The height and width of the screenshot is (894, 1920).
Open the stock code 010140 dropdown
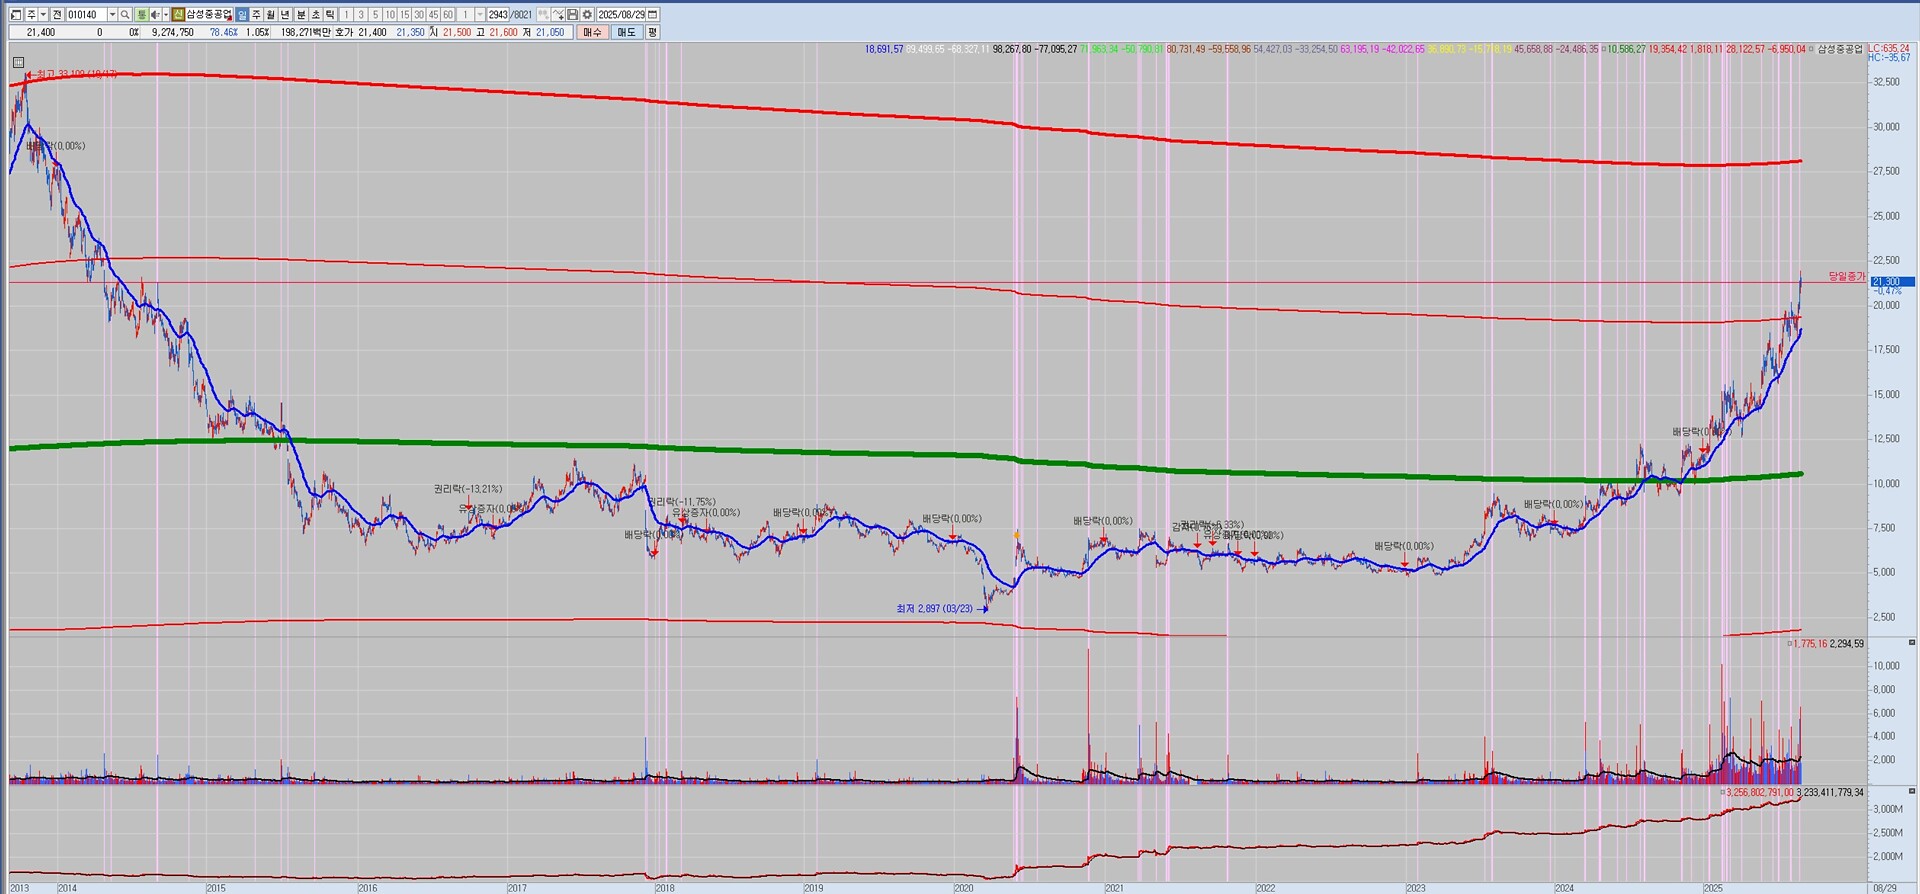[112, 15]
